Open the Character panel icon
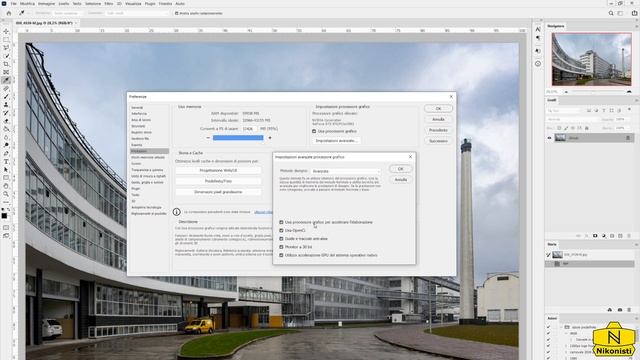This screenshot has width=640, height=360. click(x=538, y=29)
